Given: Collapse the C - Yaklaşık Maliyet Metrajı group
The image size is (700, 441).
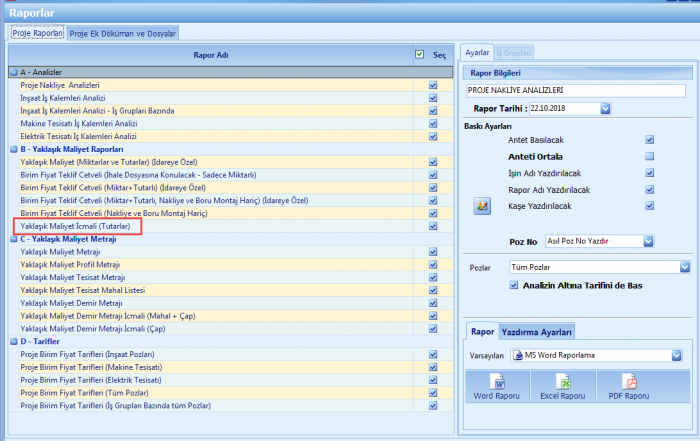Looking at the screenshot, I should (x=13, y=239).
